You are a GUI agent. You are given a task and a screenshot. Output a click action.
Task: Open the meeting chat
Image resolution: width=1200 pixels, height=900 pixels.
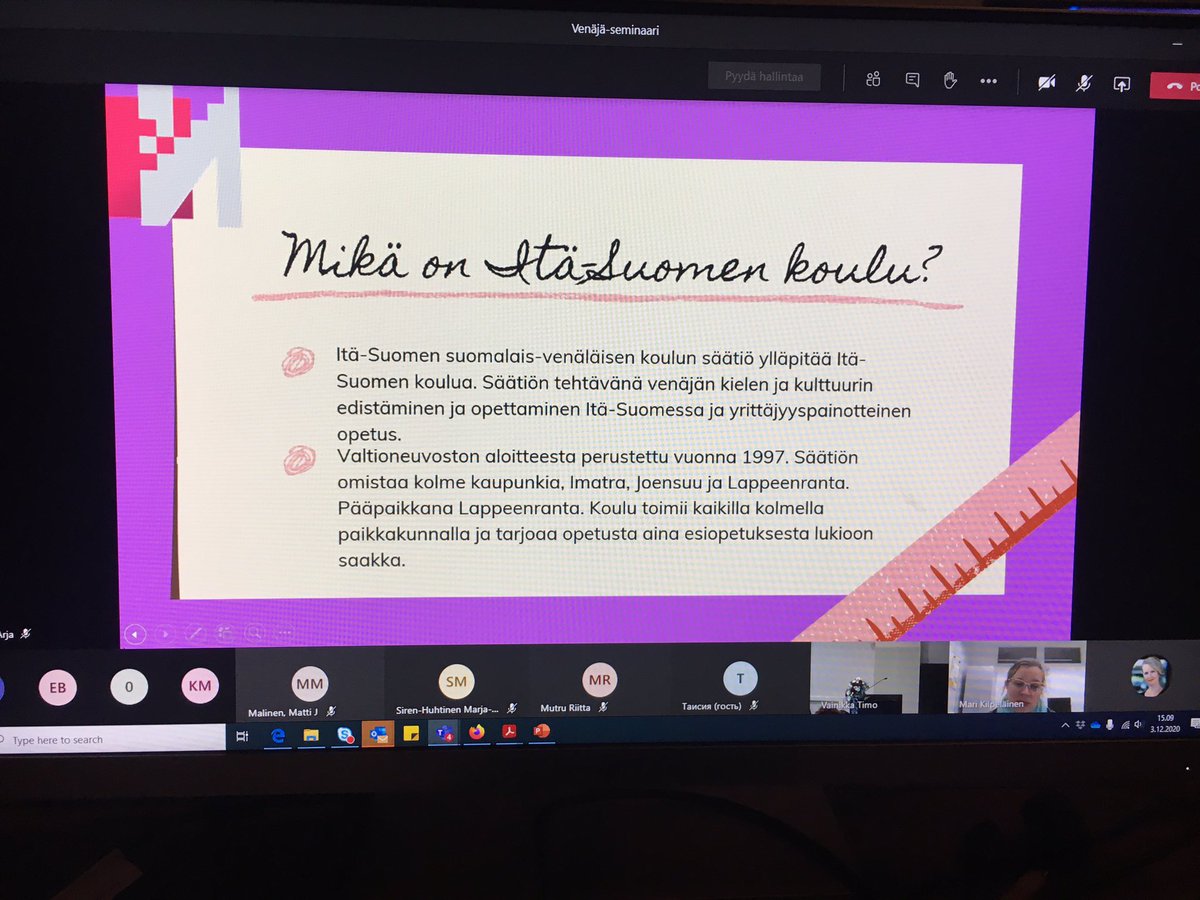coord(912,80)
